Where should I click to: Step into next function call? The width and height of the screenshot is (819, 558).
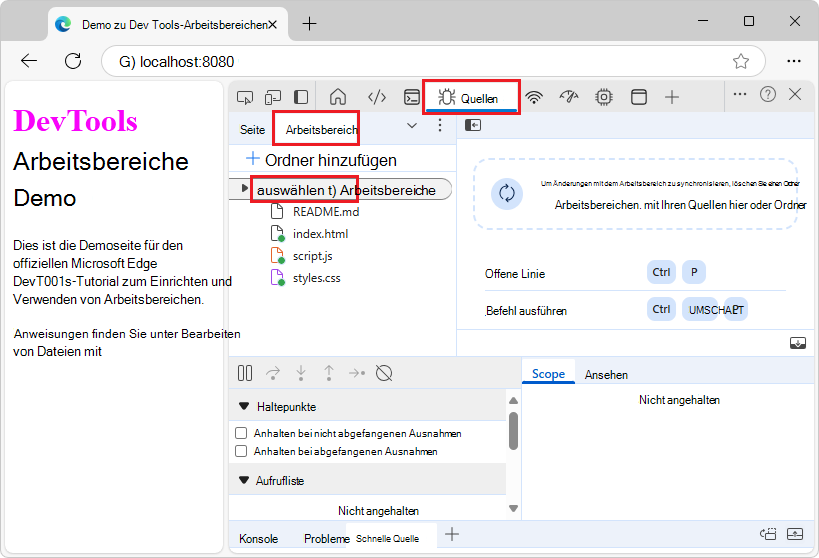tap(301, 374)
